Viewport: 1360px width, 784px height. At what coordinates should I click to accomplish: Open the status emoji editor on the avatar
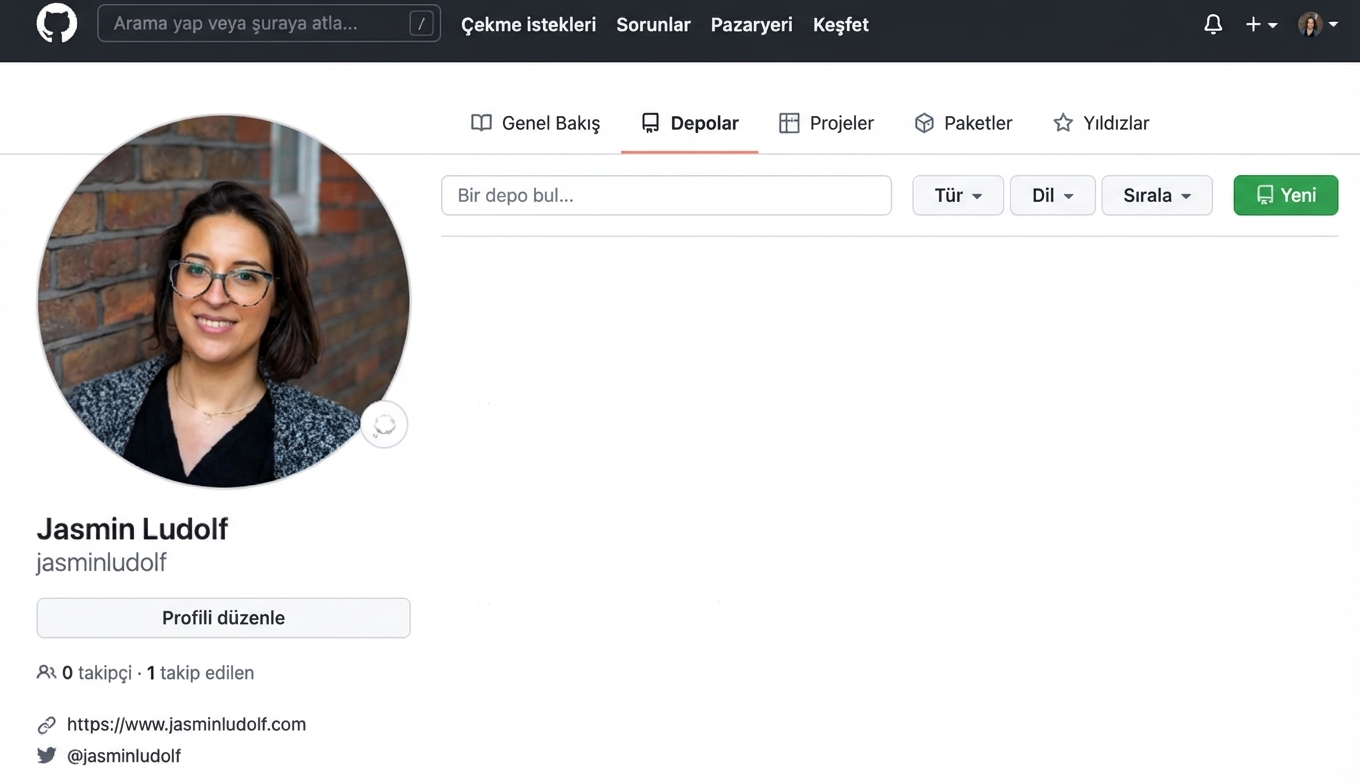(384, 424)
